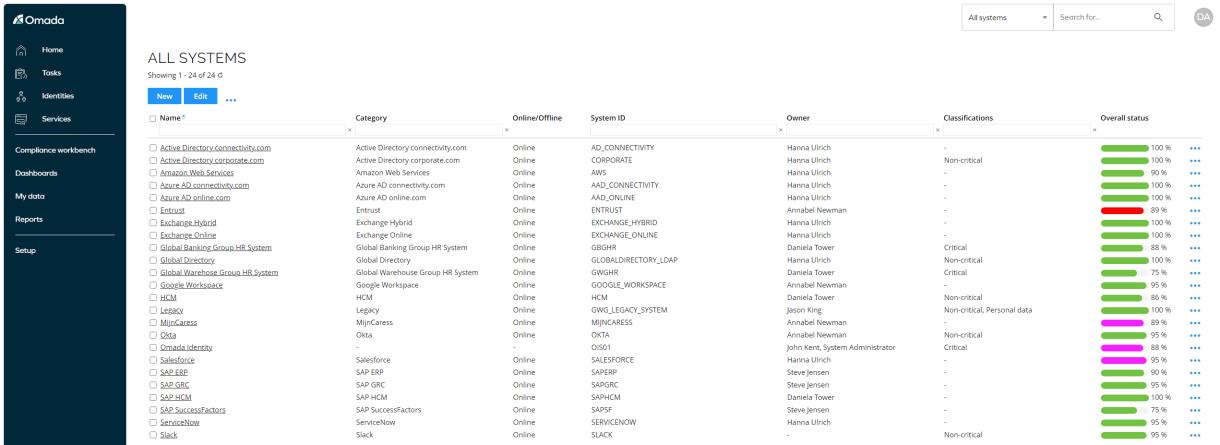
Task: Refresh the list beside Showing 1 - 24
Action: tap(222, 75)
